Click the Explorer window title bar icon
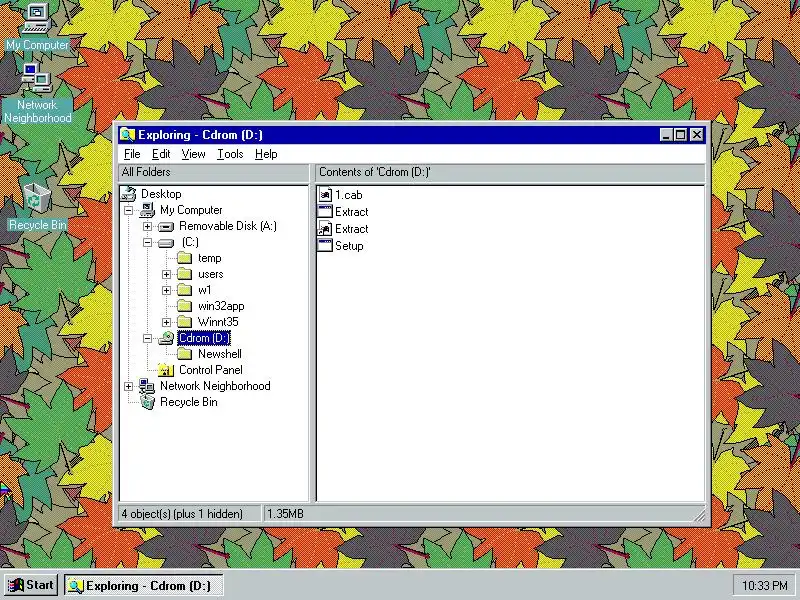This screenshot has width=800, height=600. tap(127, 135)
